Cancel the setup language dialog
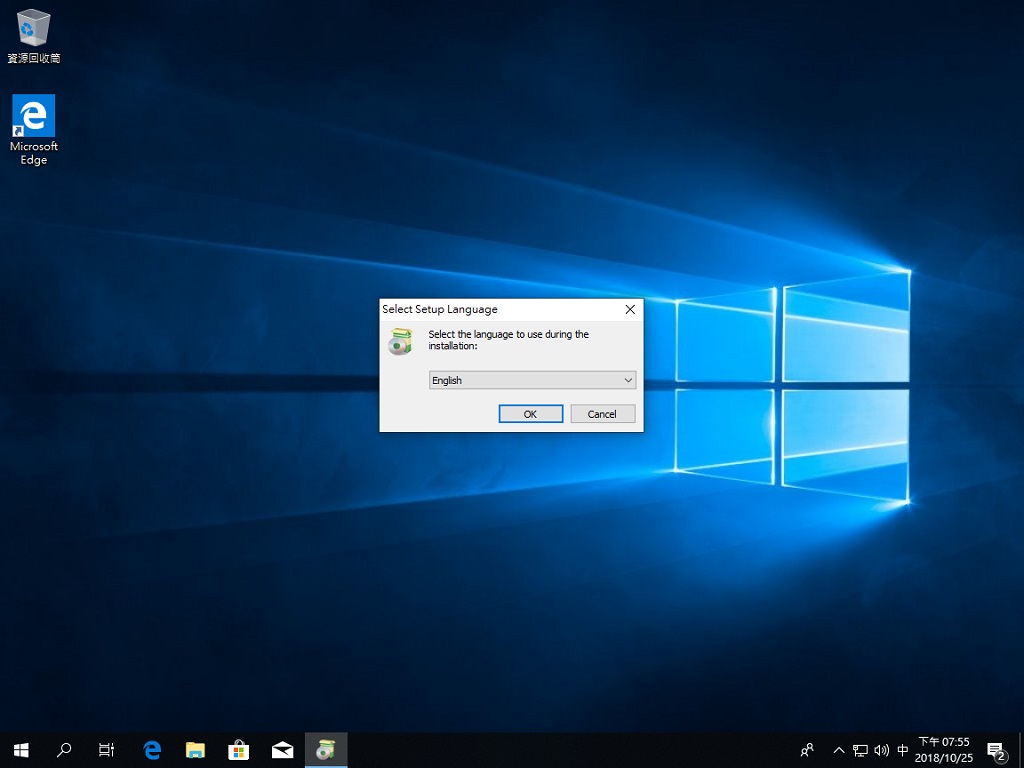 (602, 414)
